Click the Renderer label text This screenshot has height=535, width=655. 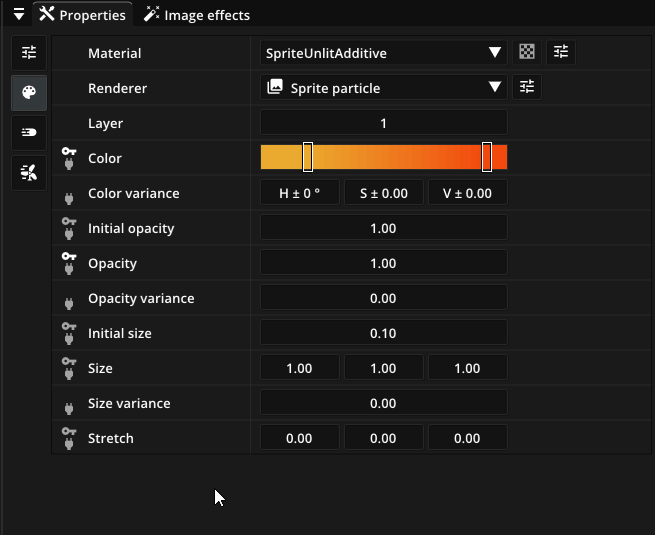pos(117,88)
